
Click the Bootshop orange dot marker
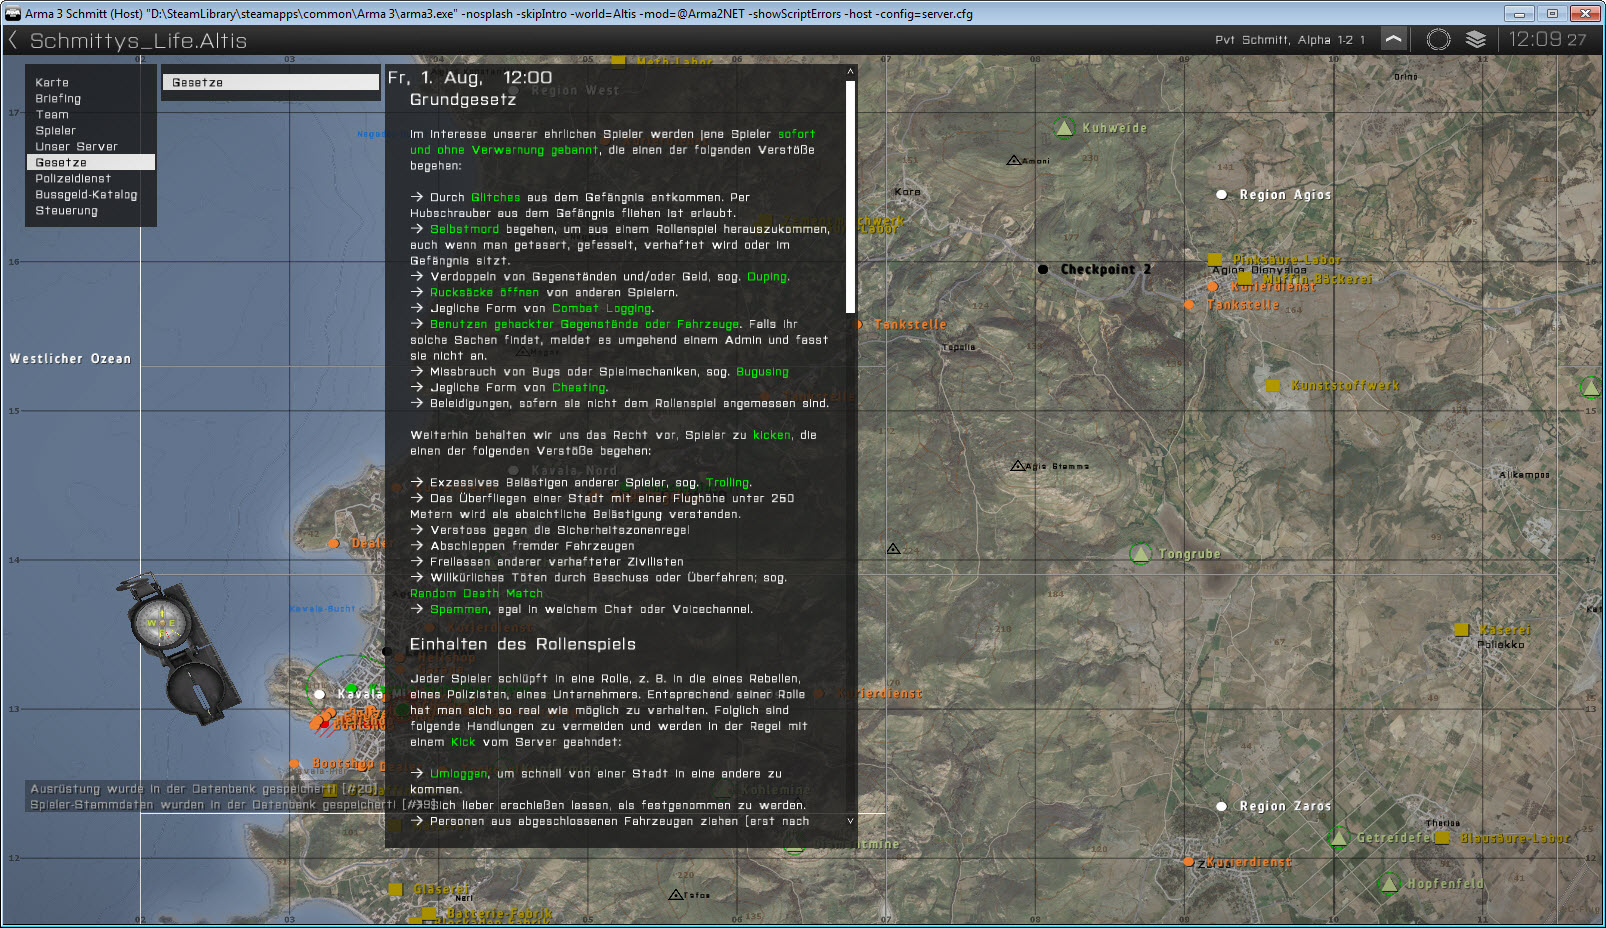(294, 763)
